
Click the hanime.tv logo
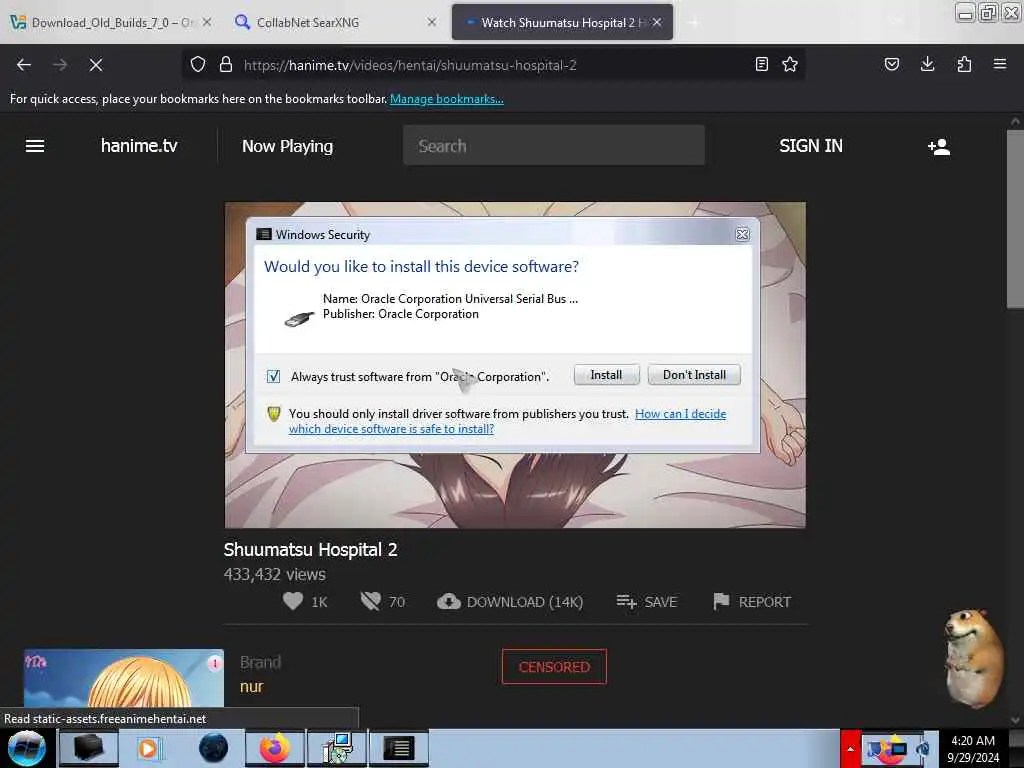(139, 146)
